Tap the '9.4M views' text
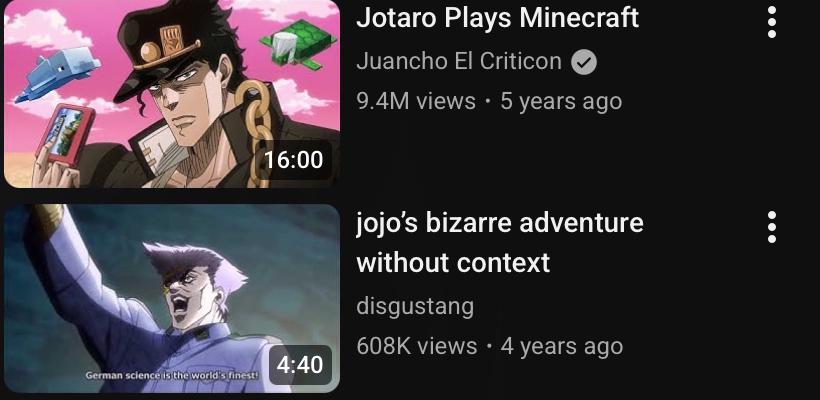The image size is (820, 400). [x=416, y=101]
